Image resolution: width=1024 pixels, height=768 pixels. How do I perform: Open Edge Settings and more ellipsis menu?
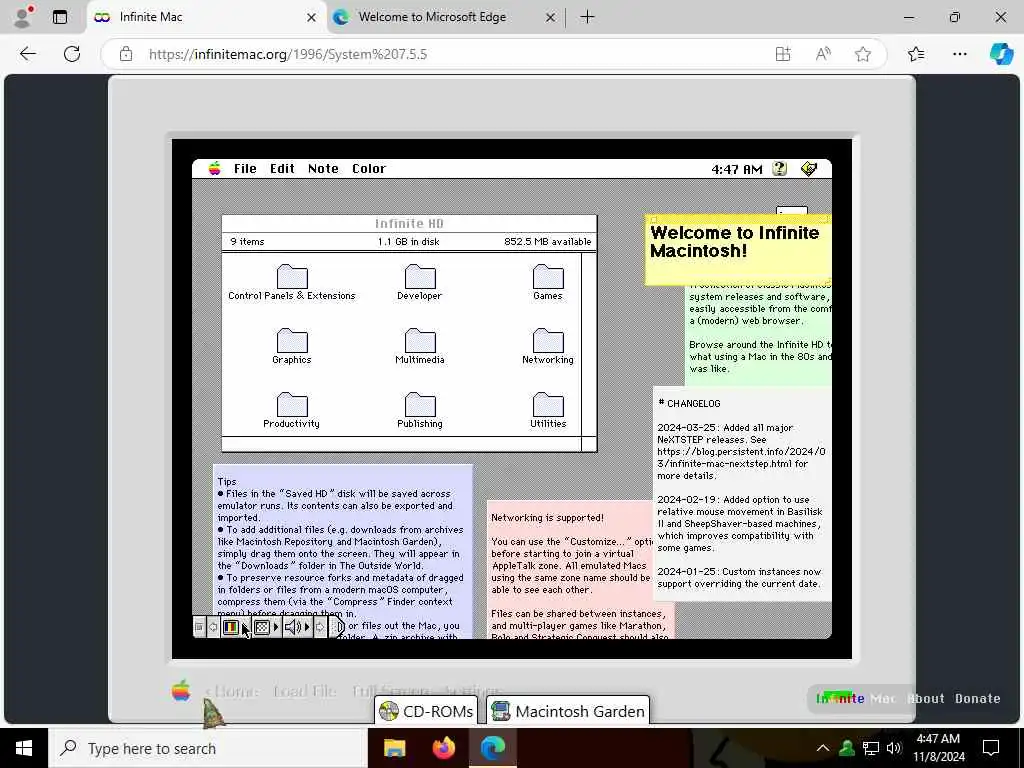pos(959,54)
